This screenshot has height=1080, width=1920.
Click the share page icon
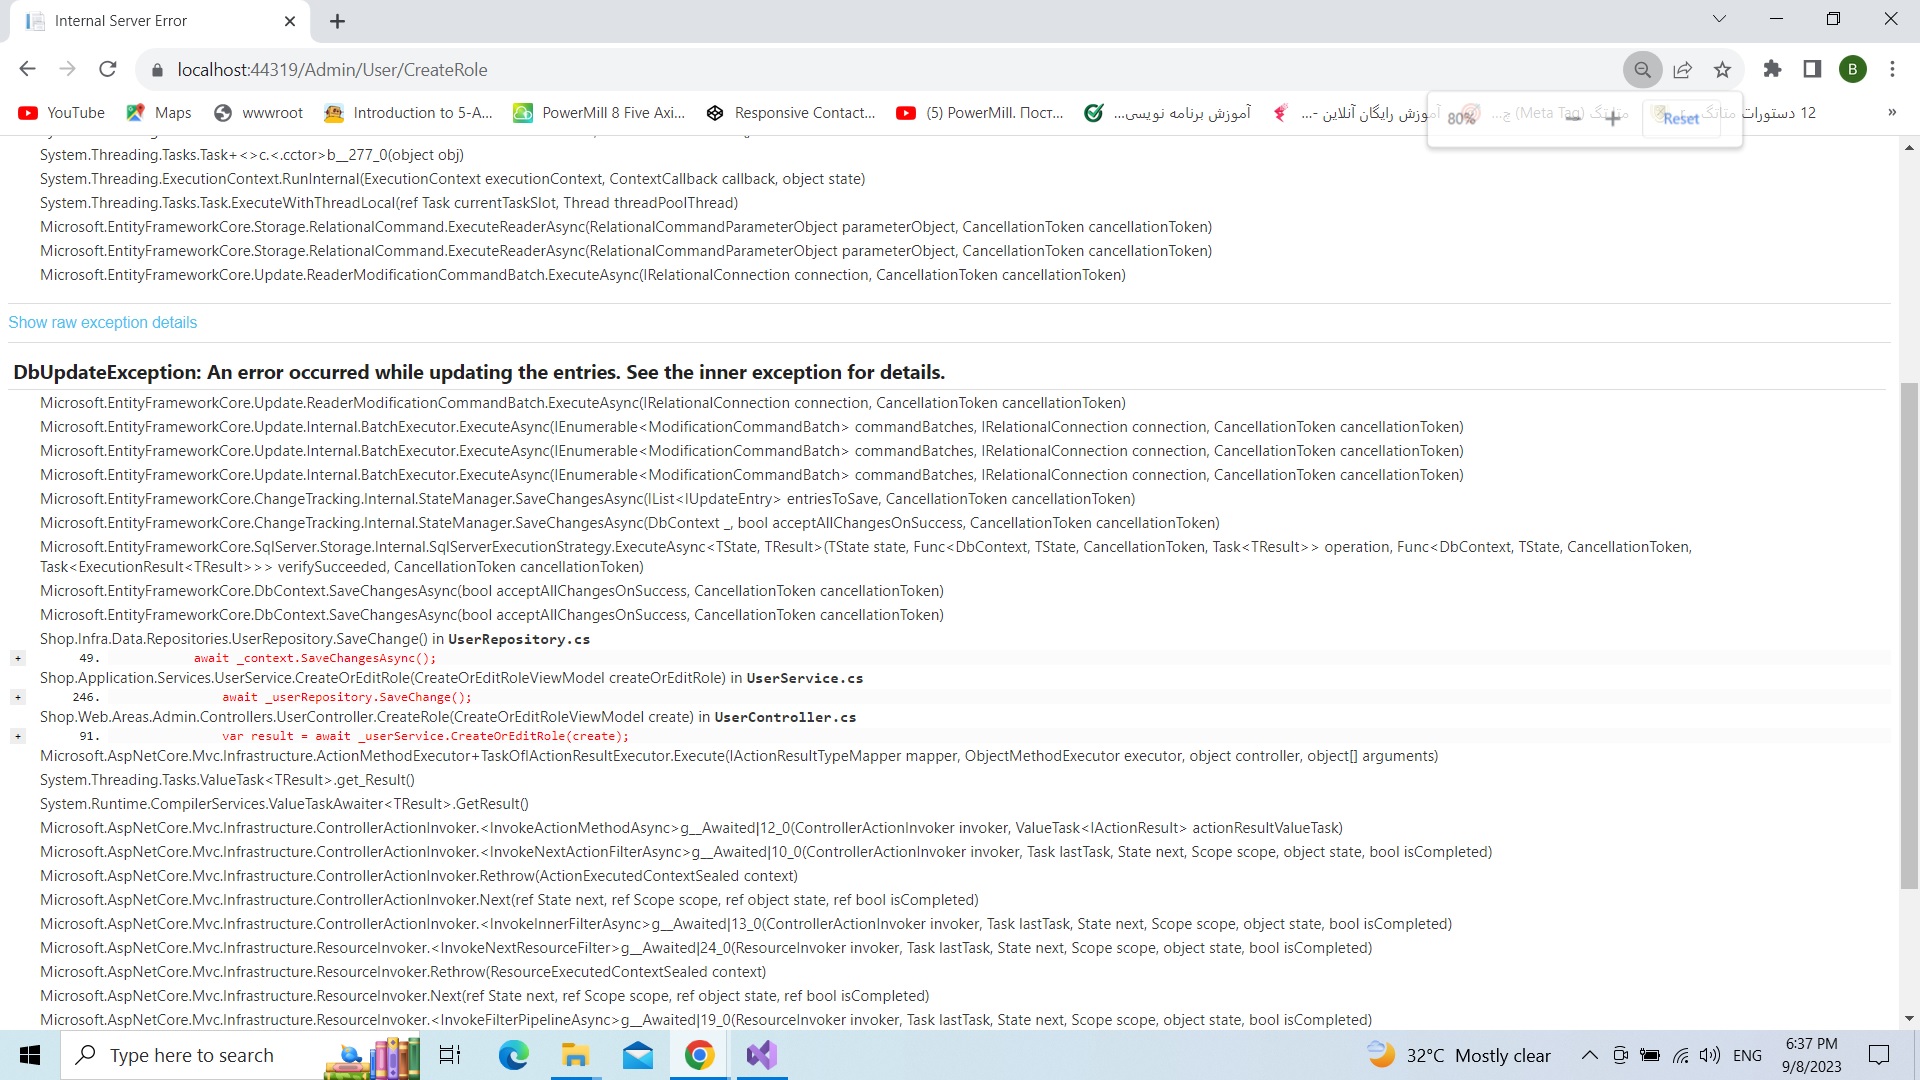(x=1682, y=69)
